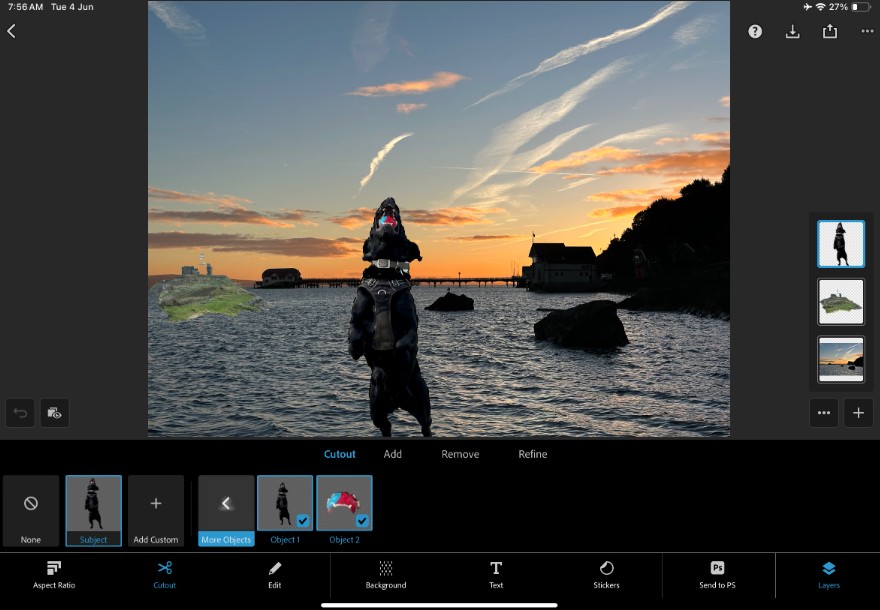Viewport: 880px width, 610px height.
Task: Open layer options three-dot menu
Action: (x=823, y=412)
